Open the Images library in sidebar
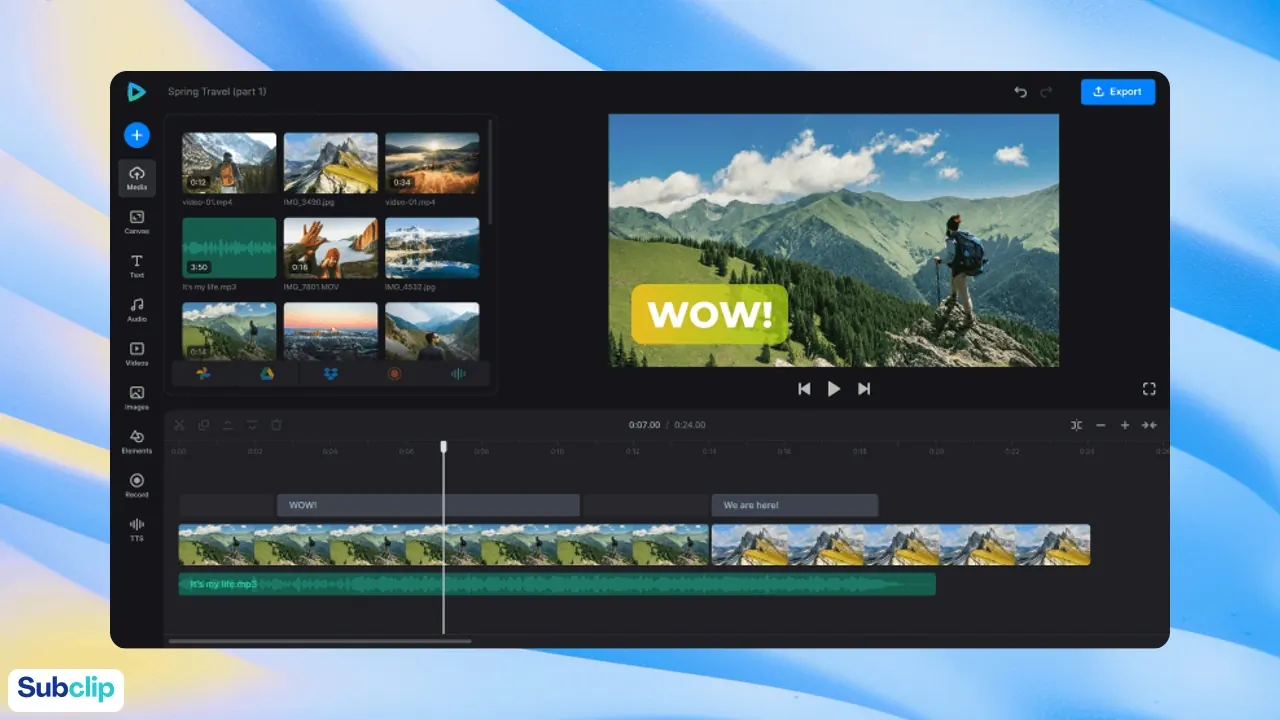 (137, 398)
